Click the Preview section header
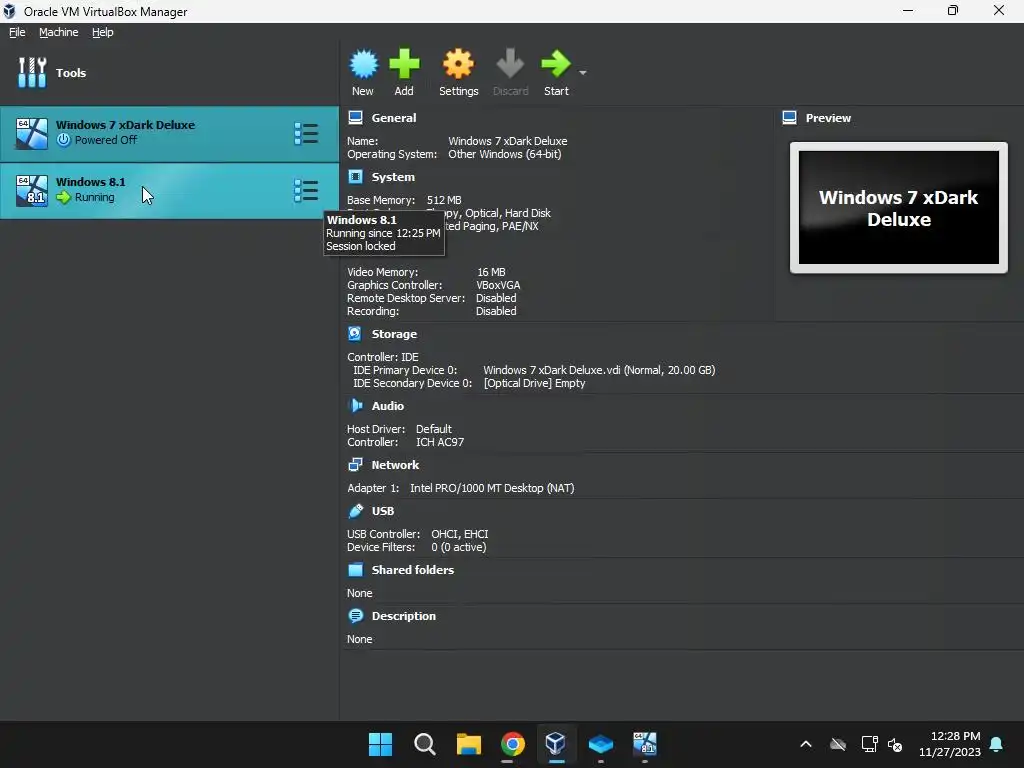 pyautogui.click(x=828, y=118)
